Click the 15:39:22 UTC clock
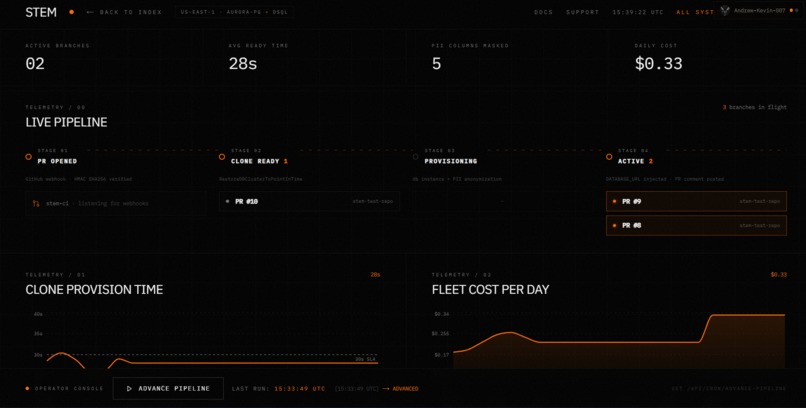 coord(637,12)
